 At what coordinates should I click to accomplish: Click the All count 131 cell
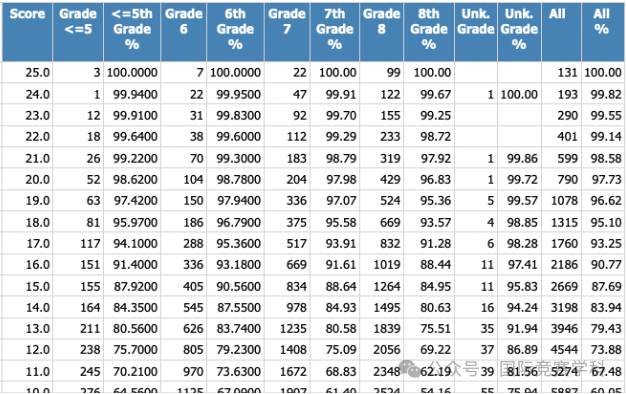click(x=561, y=73)
